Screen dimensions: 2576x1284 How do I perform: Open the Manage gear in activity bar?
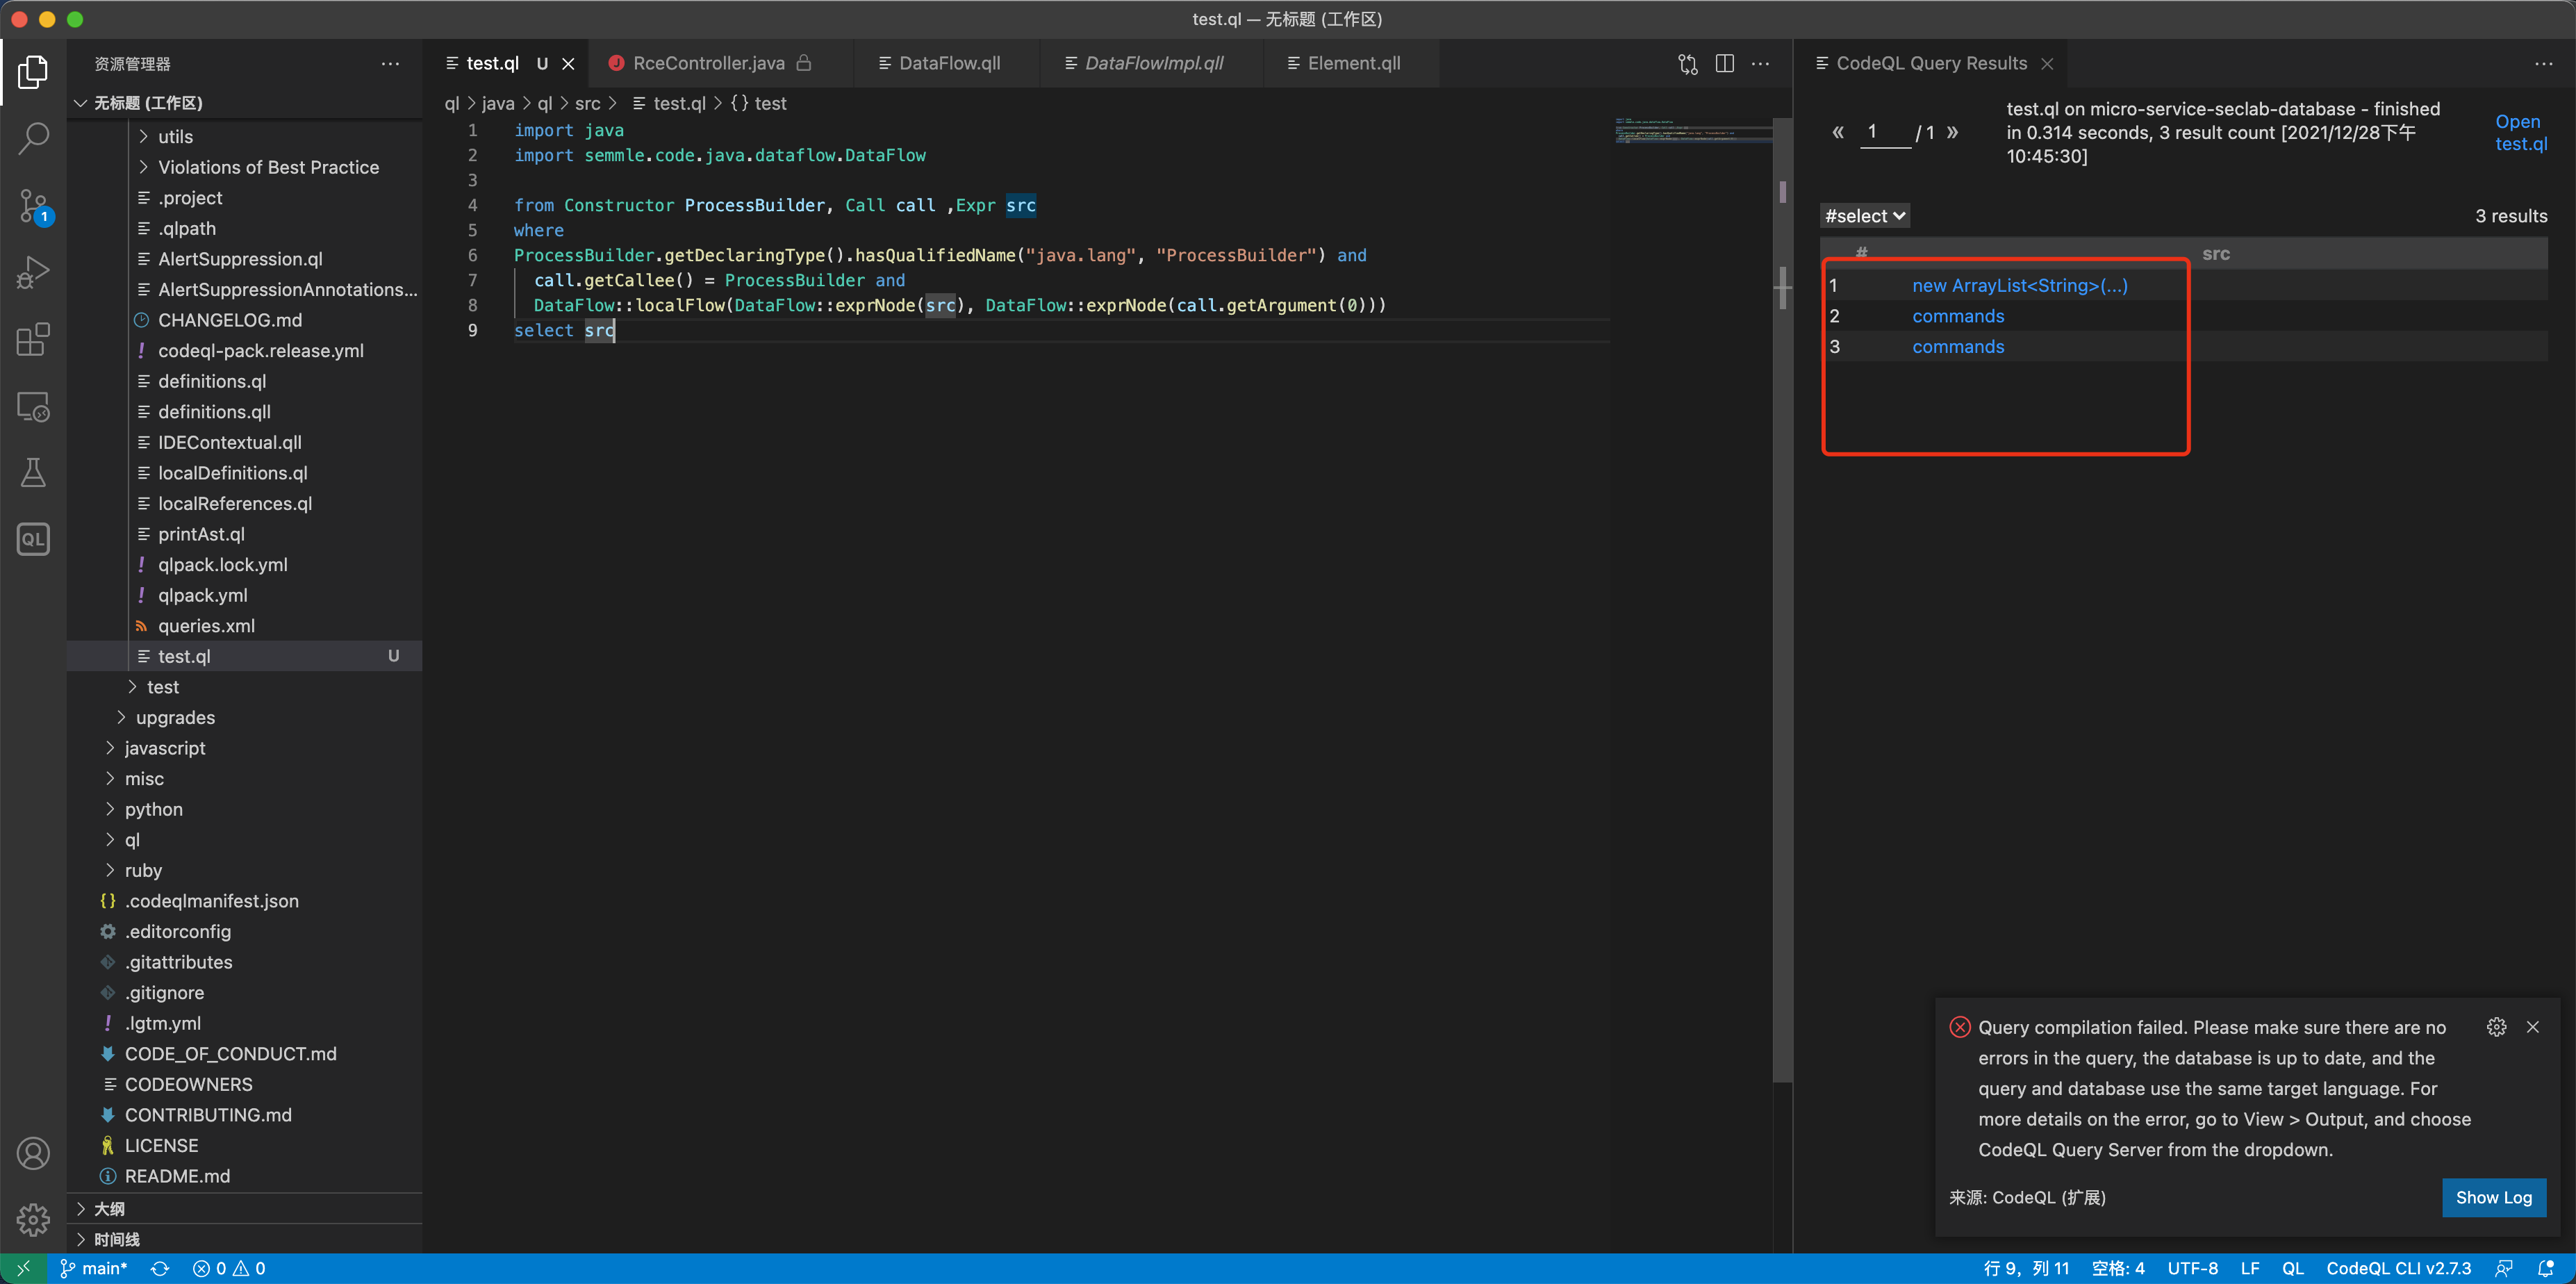point(33,1219)
